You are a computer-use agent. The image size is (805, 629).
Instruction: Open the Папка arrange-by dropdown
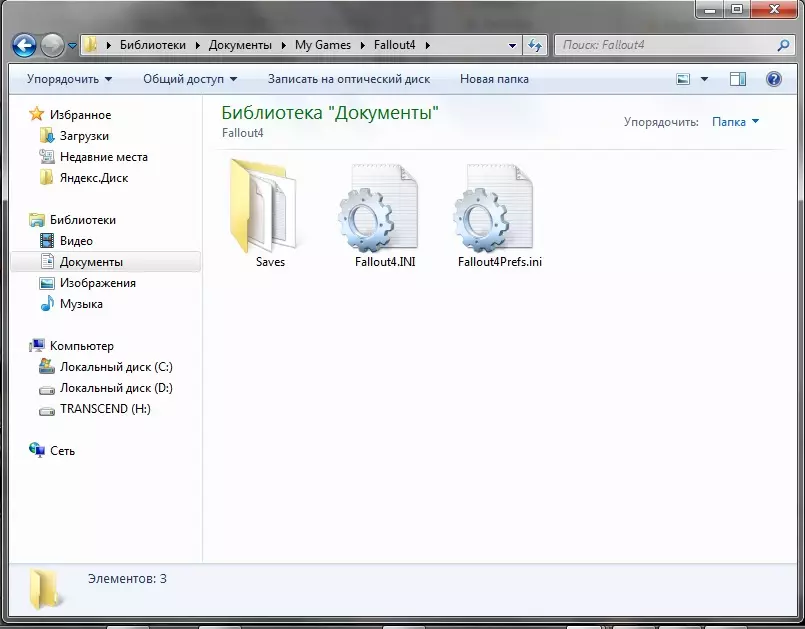pyautogui.click(x=735, y=122)
